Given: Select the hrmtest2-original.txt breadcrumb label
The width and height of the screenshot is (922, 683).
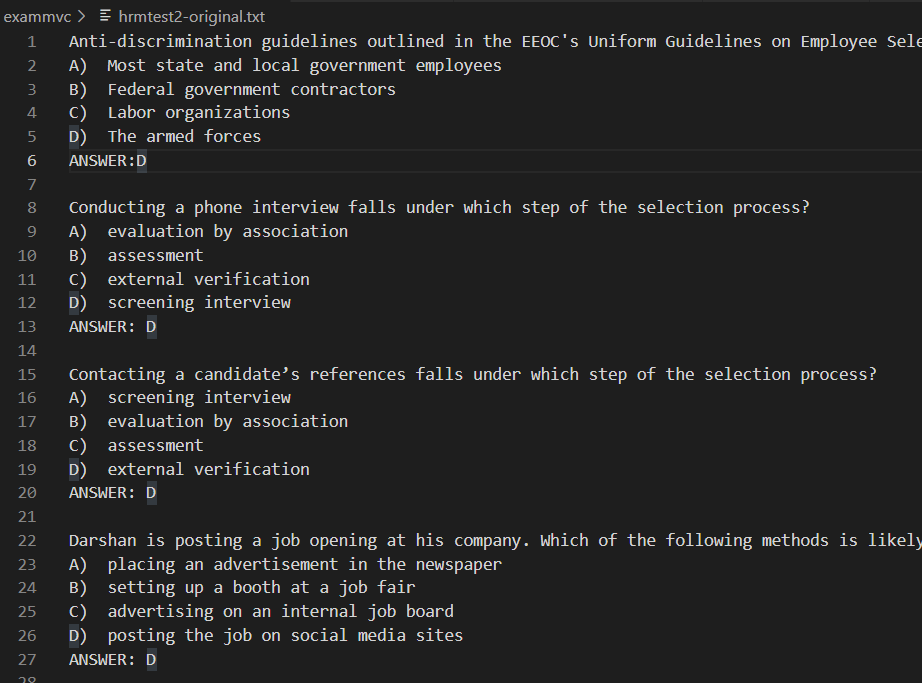Looking at the screenshot, I should tap(190, 16).
